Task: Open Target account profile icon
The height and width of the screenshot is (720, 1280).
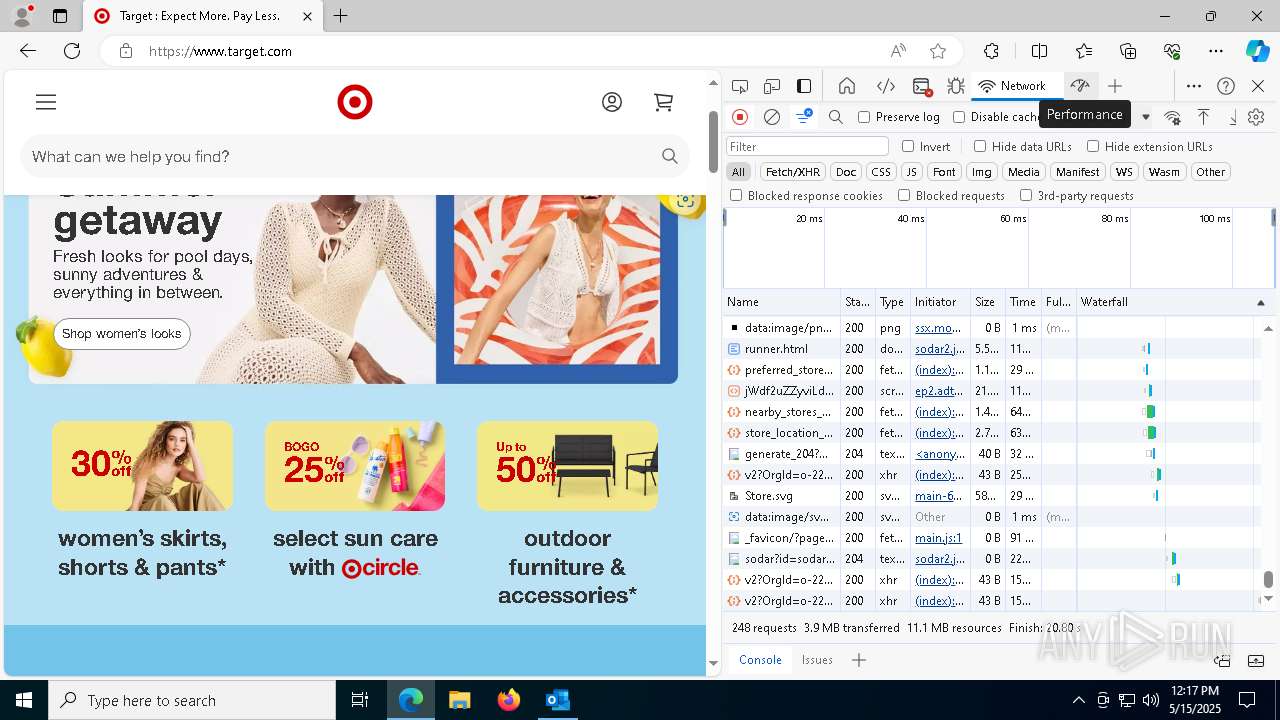Action: [x=612, y=102]
